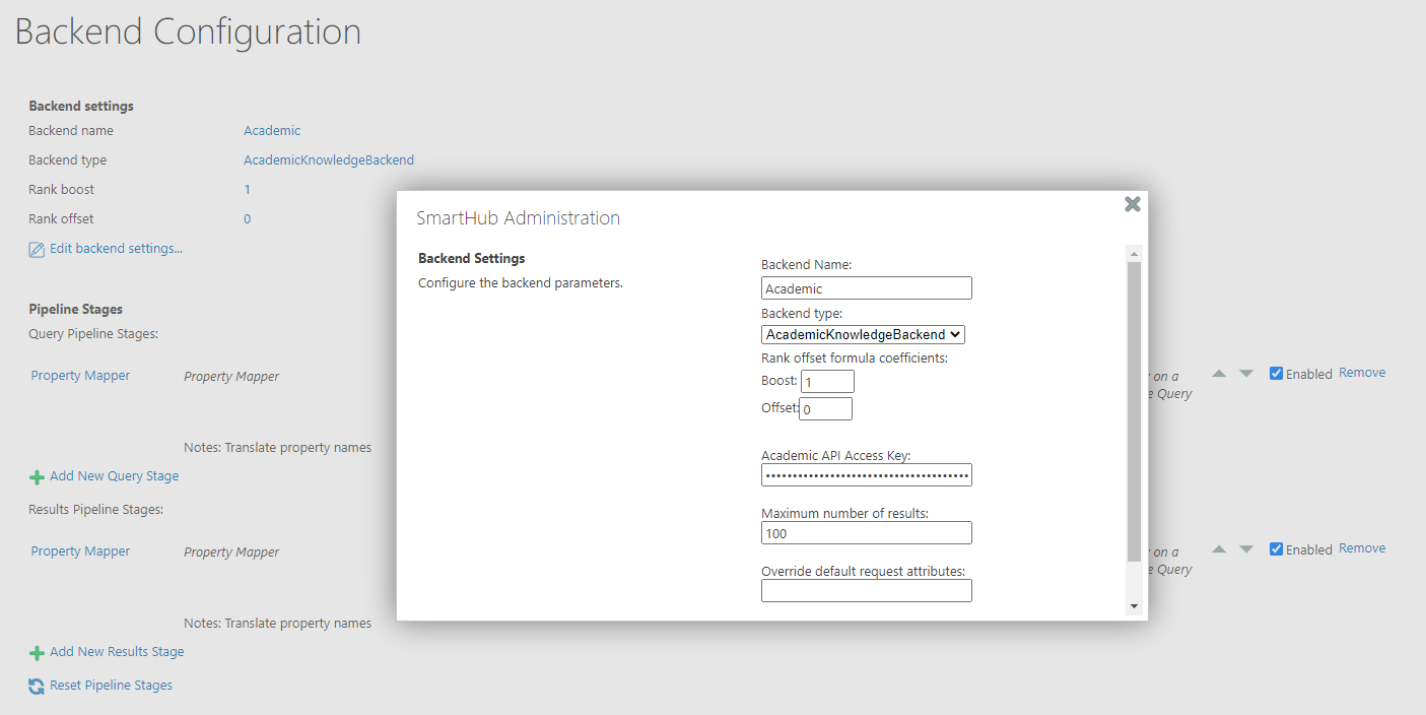The image size is (1426, 715).
Task: Uncheck Enabled for the results Property Mapper stage
Action: 1276,549
